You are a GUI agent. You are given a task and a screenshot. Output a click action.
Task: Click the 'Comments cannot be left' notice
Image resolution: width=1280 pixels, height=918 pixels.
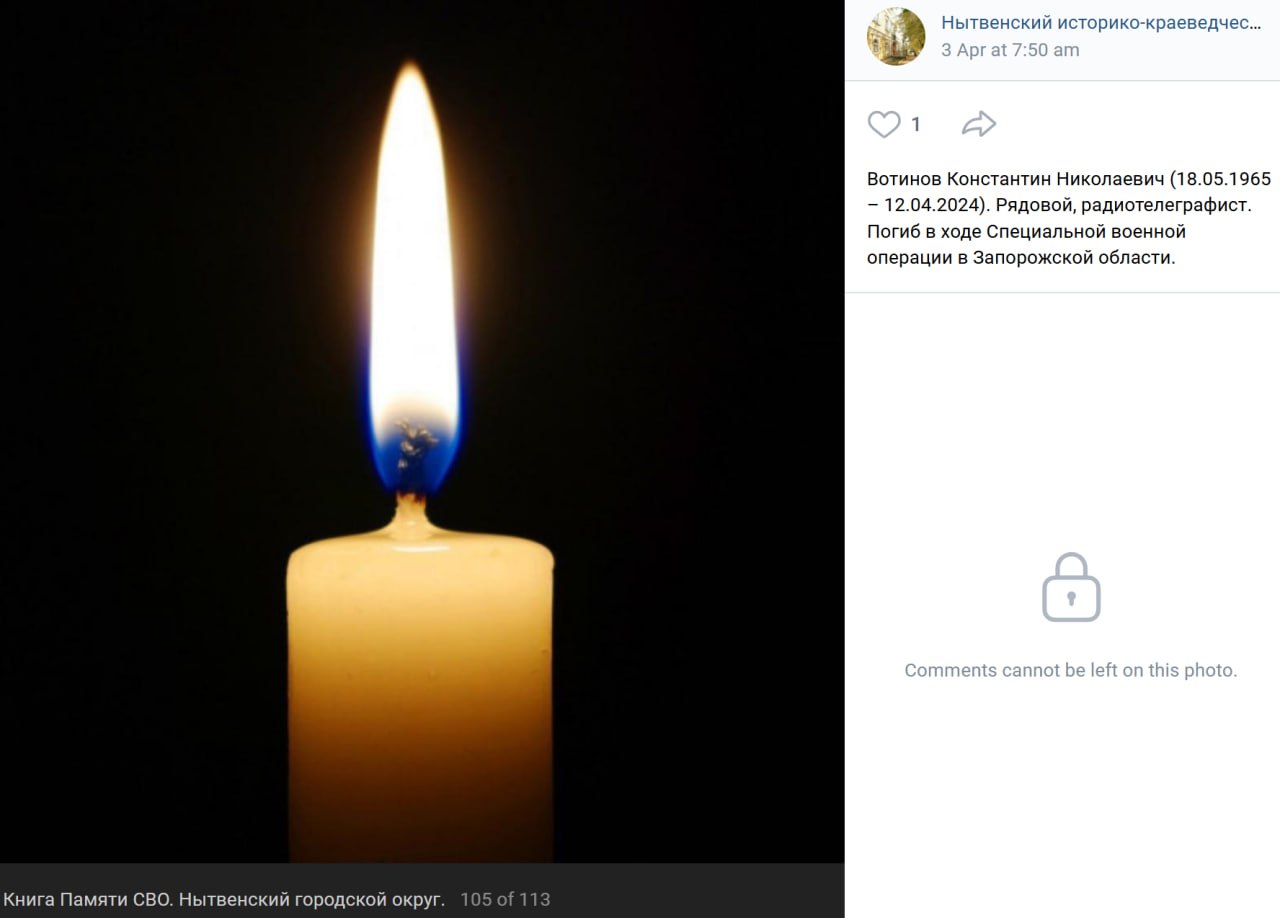pyautogui.click(x=1071, y=670)
